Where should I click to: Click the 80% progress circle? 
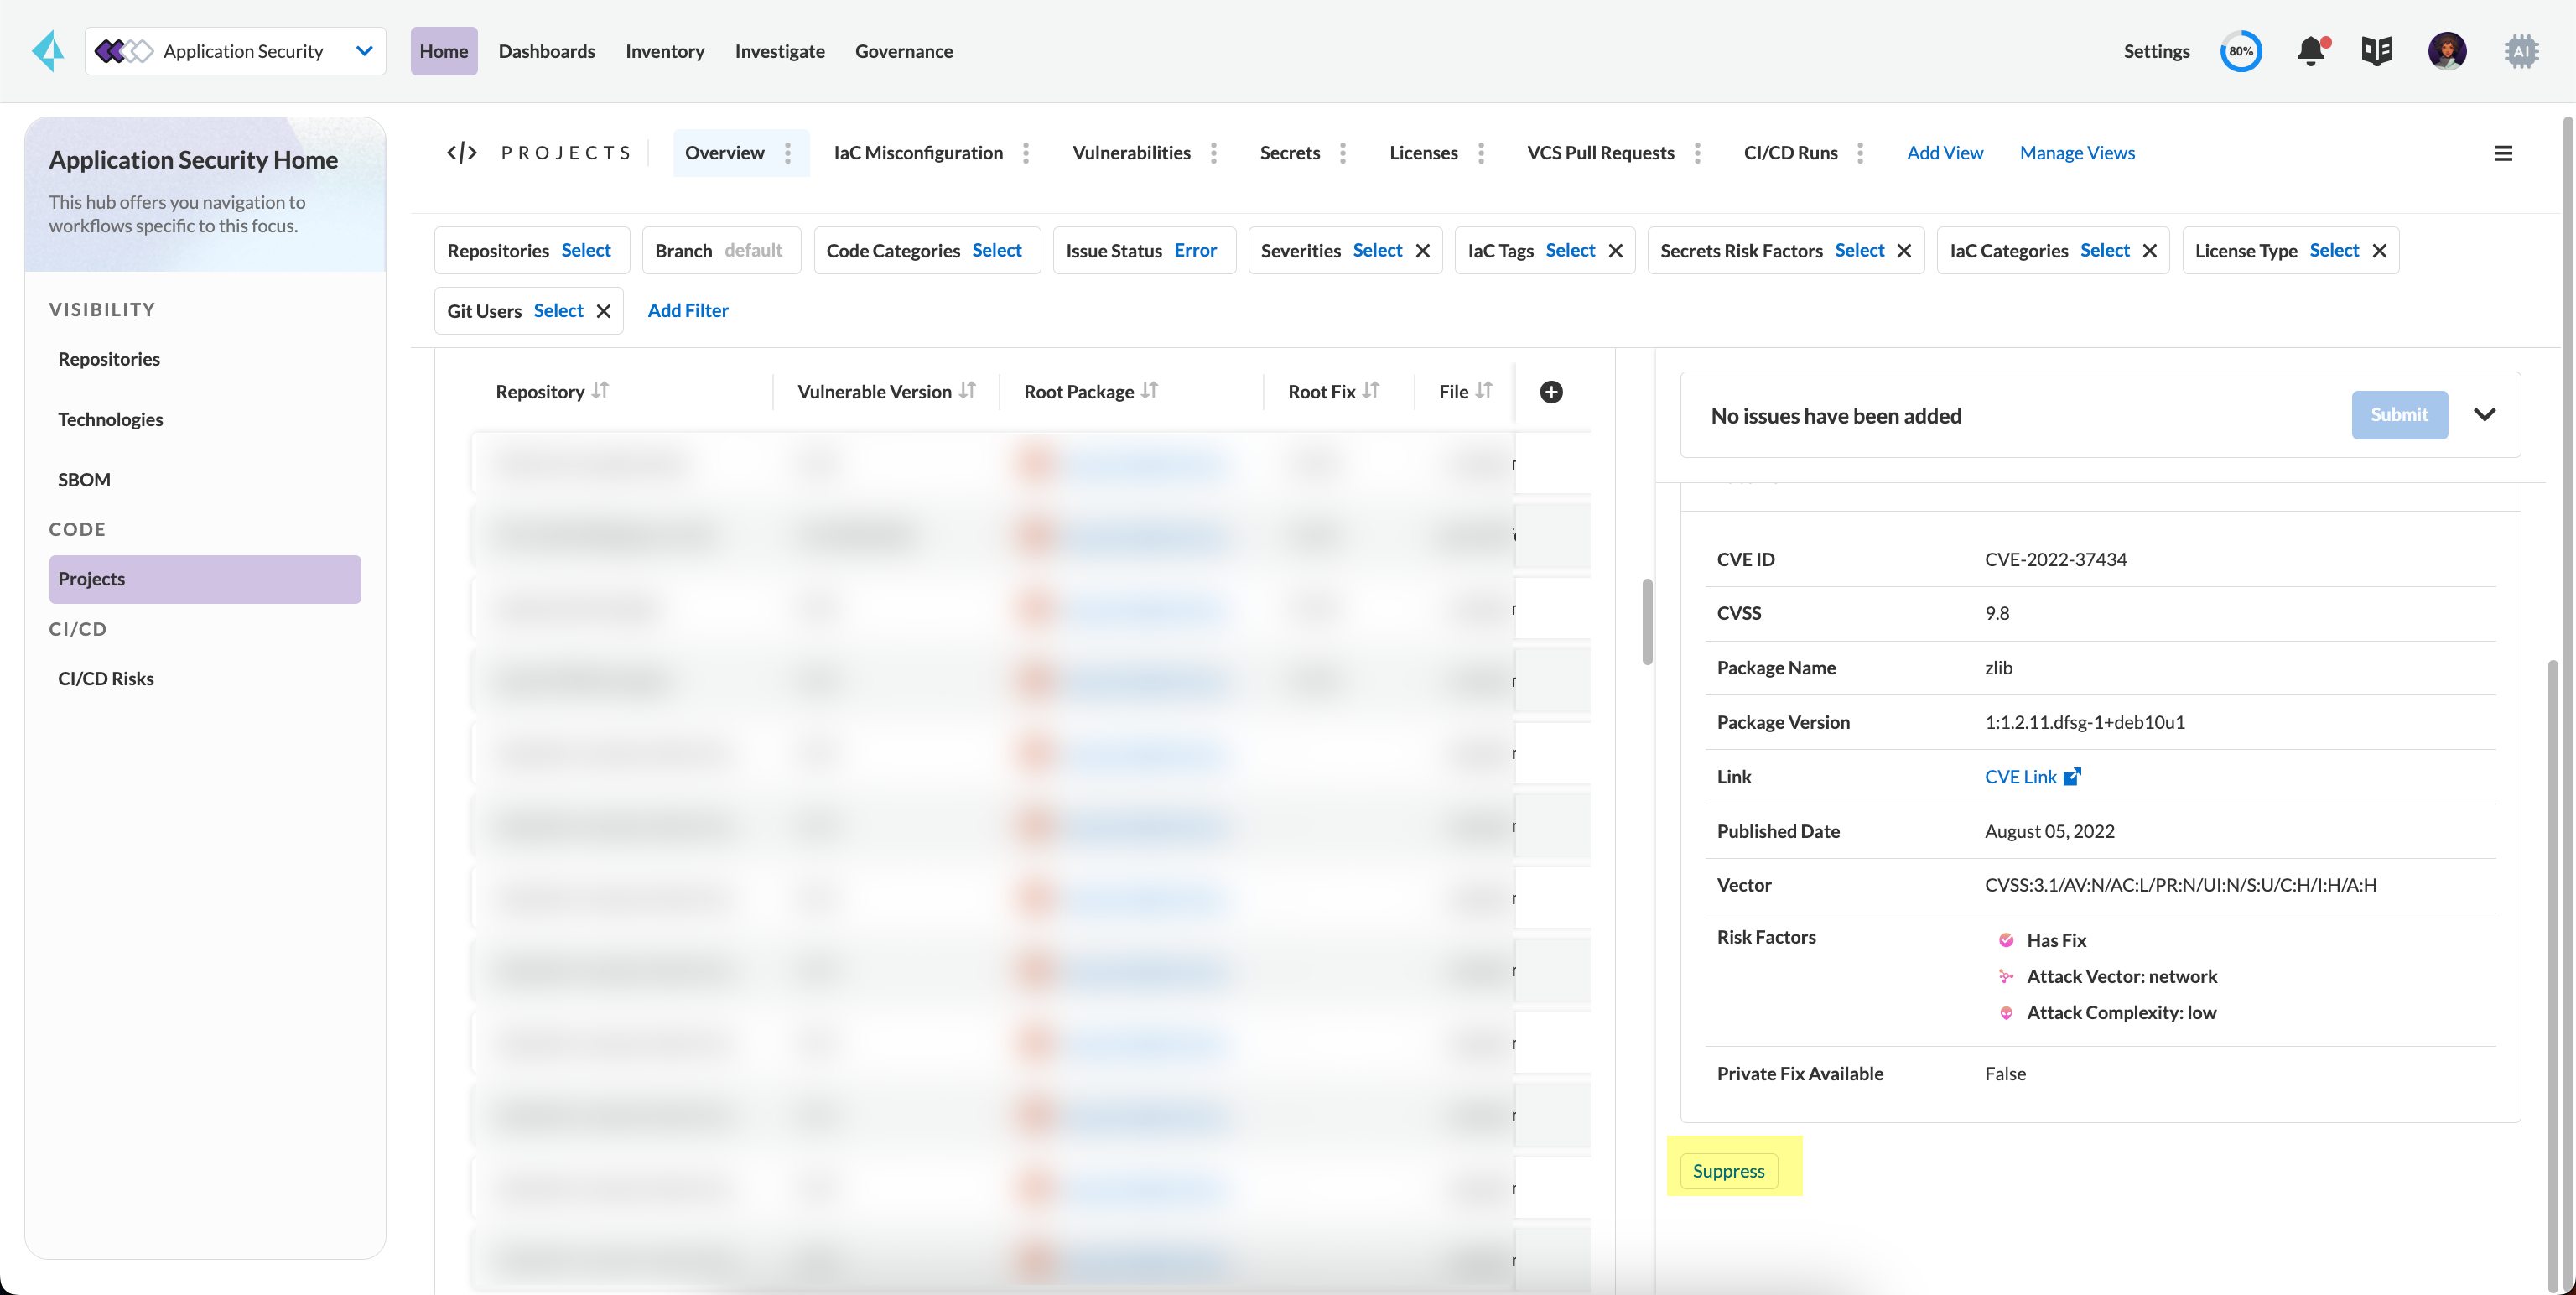click(x=2241, y=51)
